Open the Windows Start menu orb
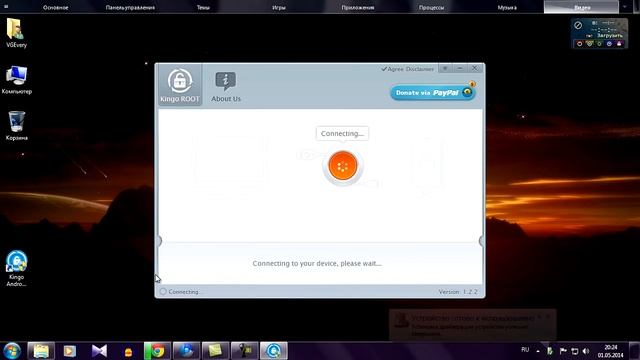The width and height of the screenshot is (640, 360). (x=12, y=351)
